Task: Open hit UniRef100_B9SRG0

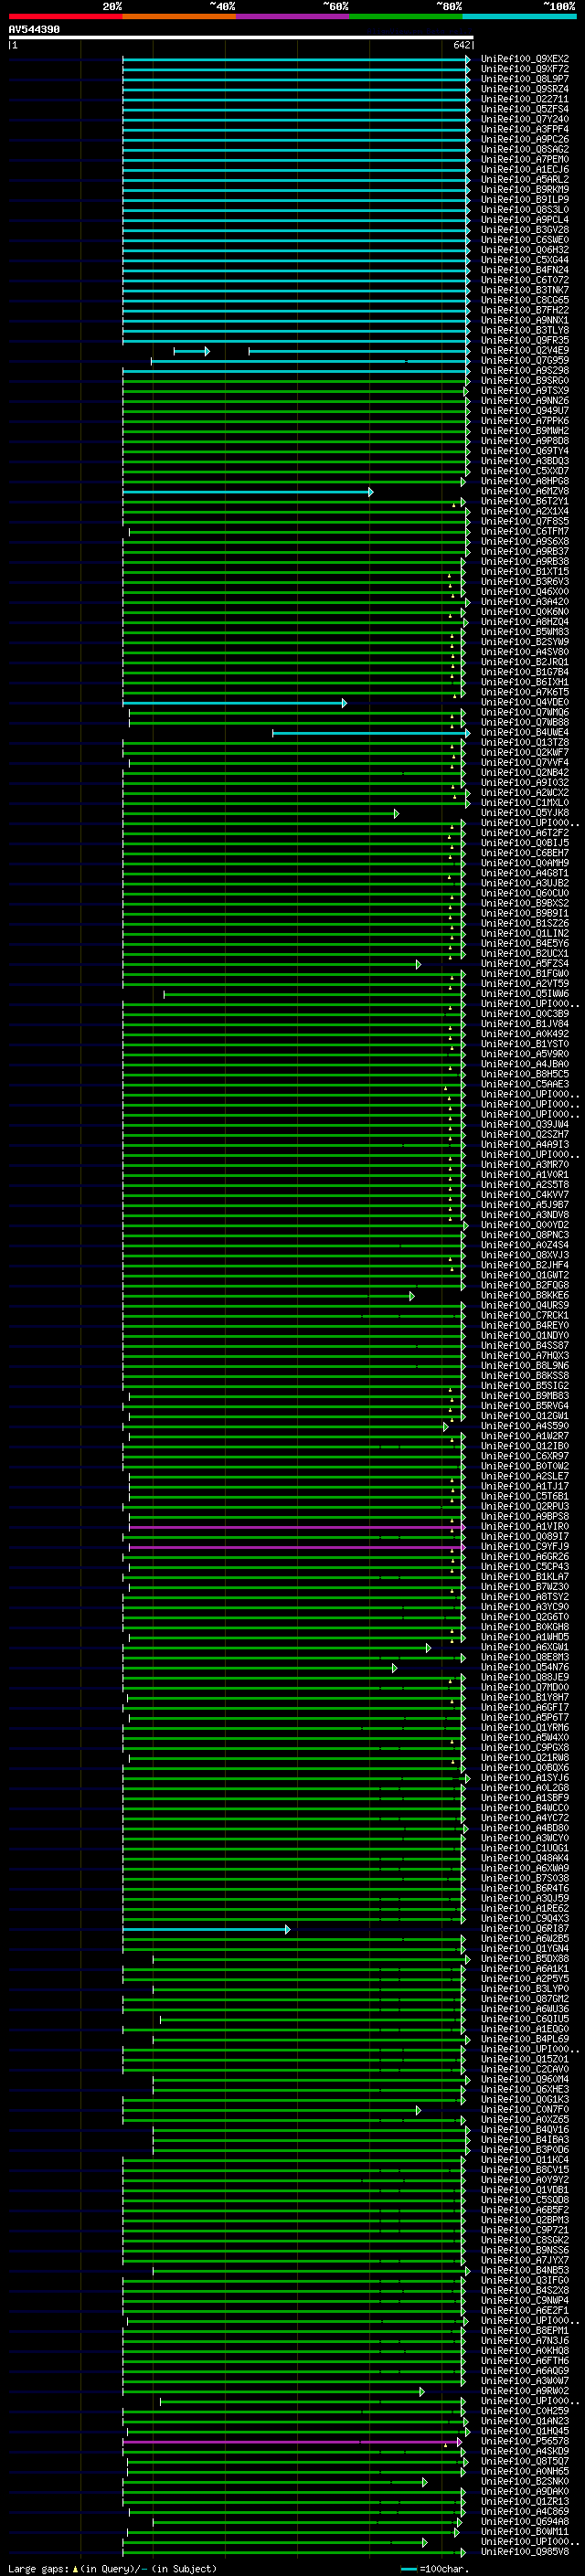Action: [525, 380]
